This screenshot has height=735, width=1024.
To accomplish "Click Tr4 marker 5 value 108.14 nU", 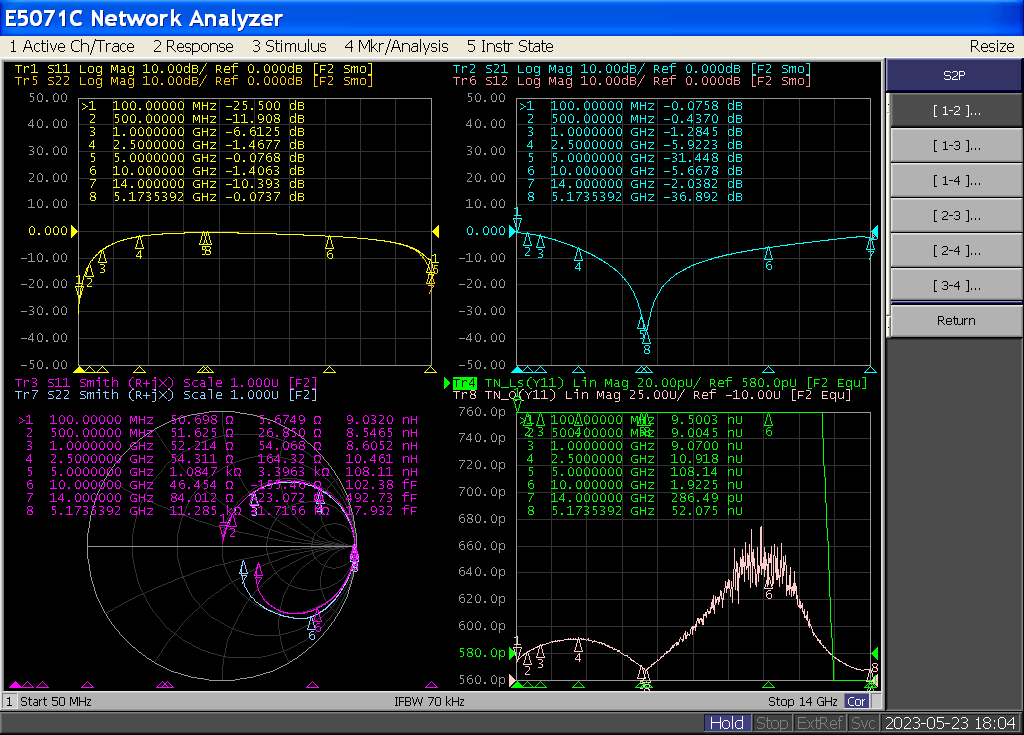I will click(707, 472).
